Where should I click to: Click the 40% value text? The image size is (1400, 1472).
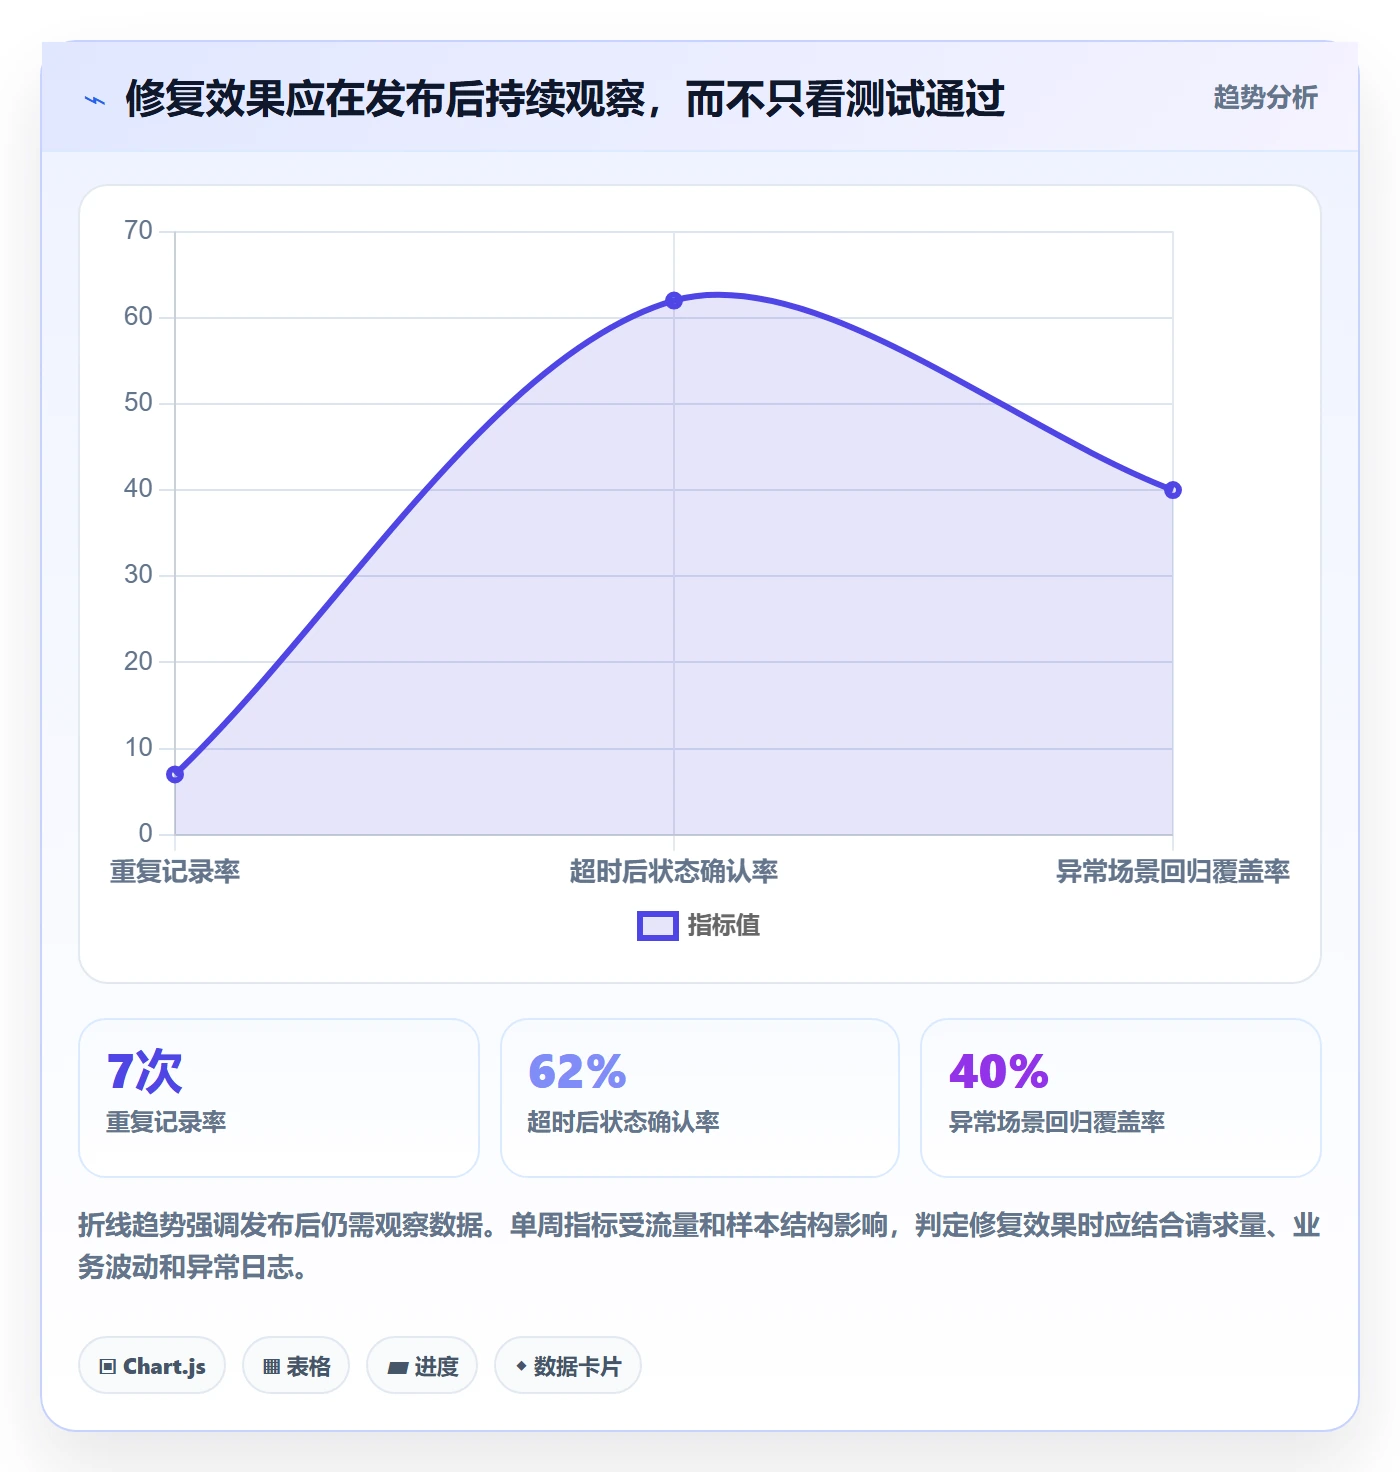(x=999, y=1071)
